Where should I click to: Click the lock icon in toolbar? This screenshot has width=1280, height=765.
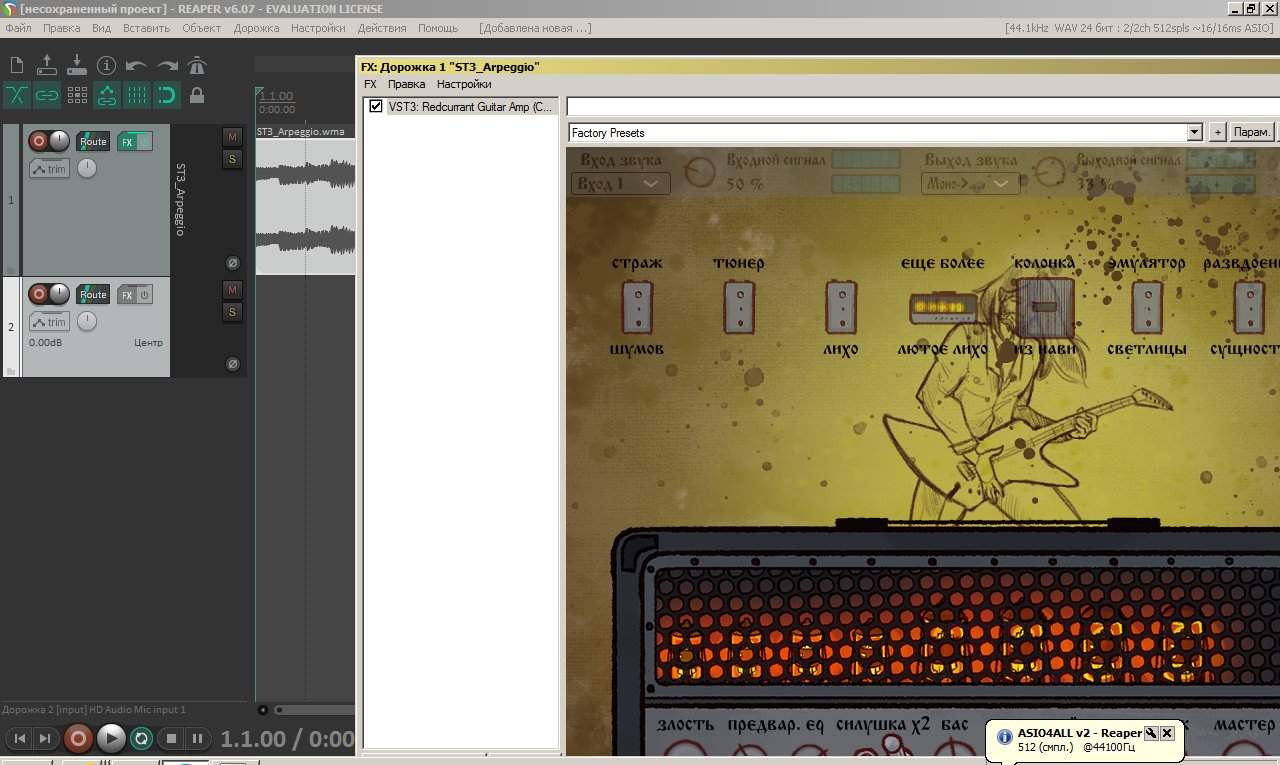197,96
